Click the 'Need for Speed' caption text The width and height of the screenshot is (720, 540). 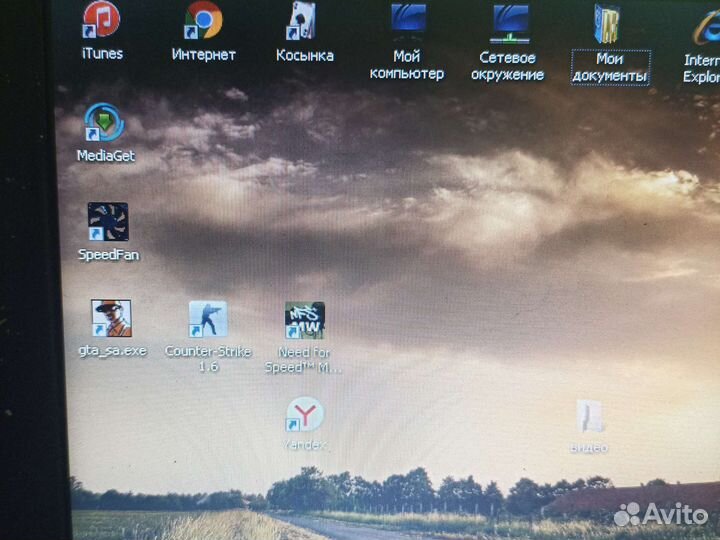[x=304, y=360]
